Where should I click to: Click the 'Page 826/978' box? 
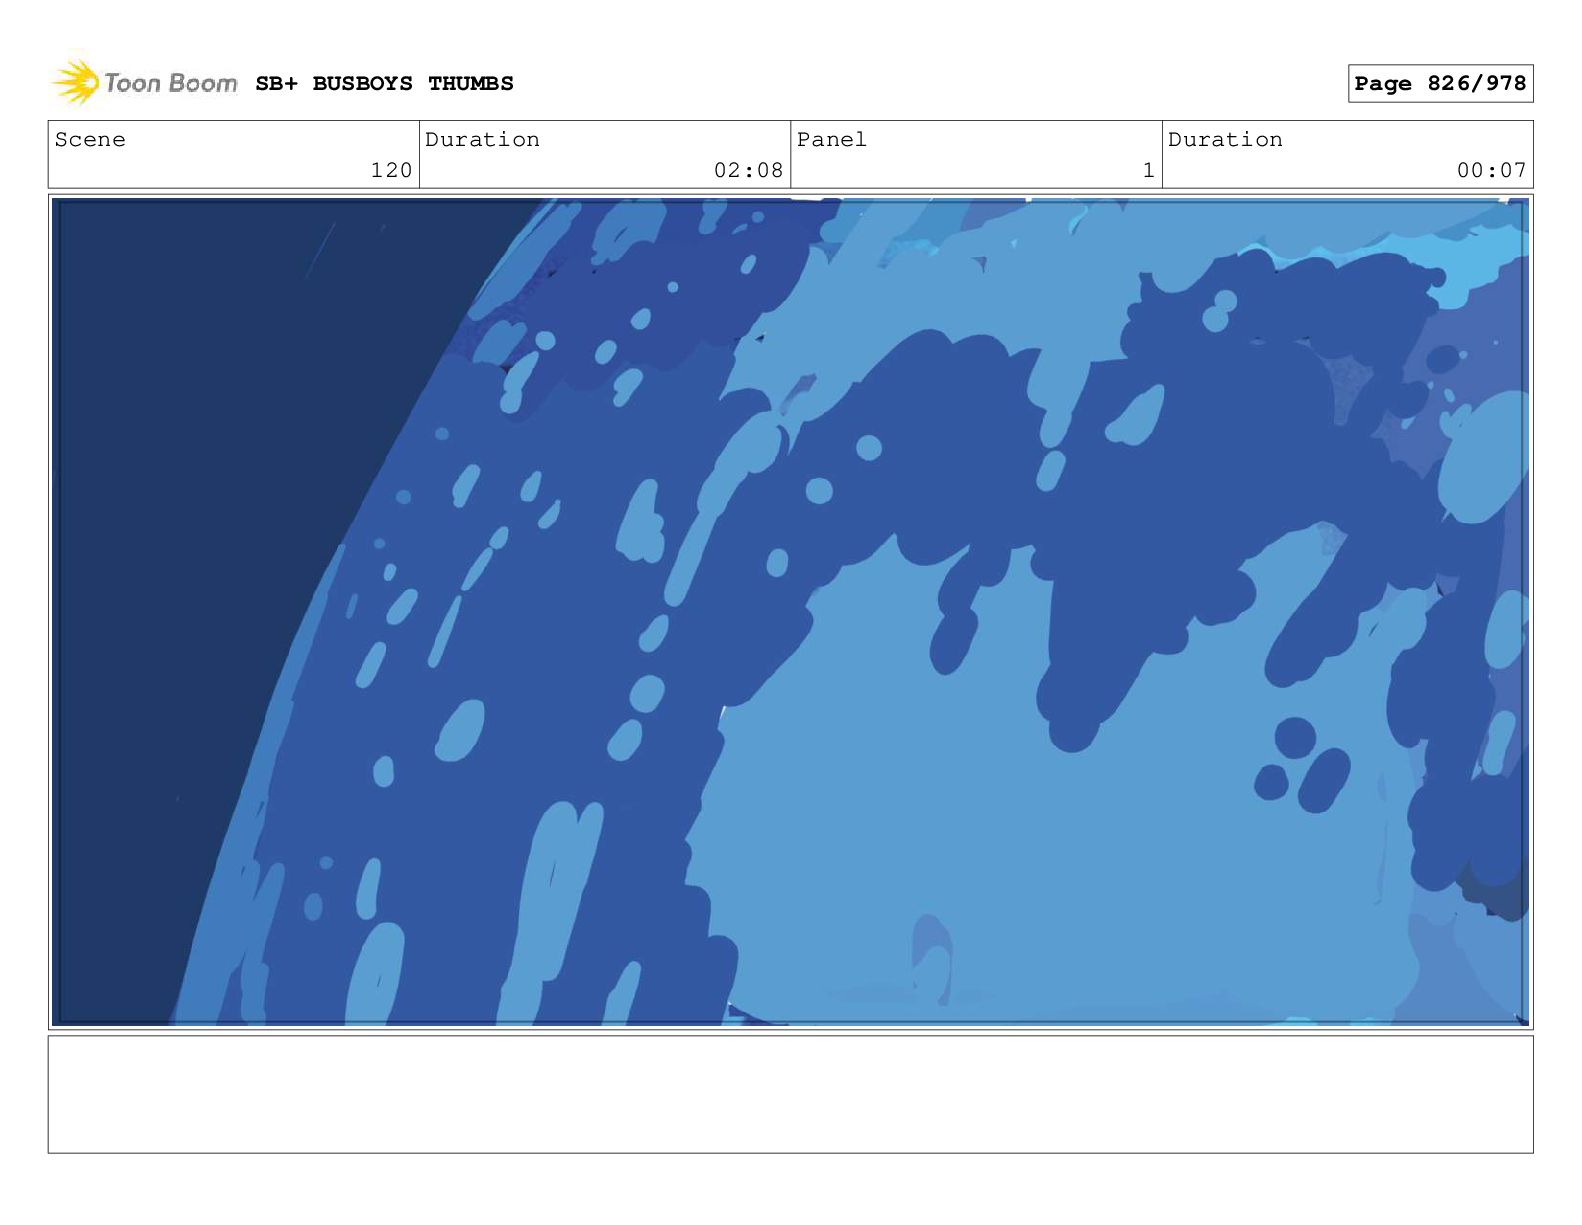(x=1440, y=84)
